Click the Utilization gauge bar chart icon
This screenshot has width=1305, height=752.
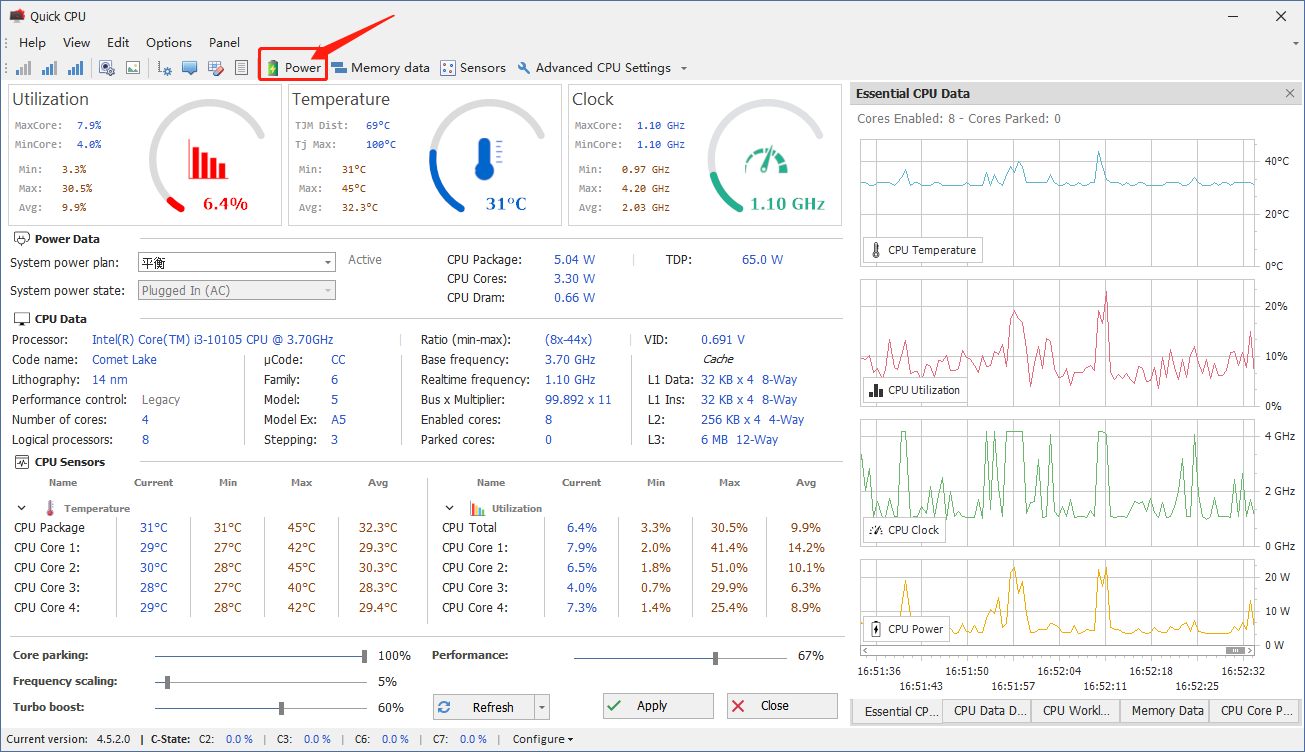[x=209, y=160]
